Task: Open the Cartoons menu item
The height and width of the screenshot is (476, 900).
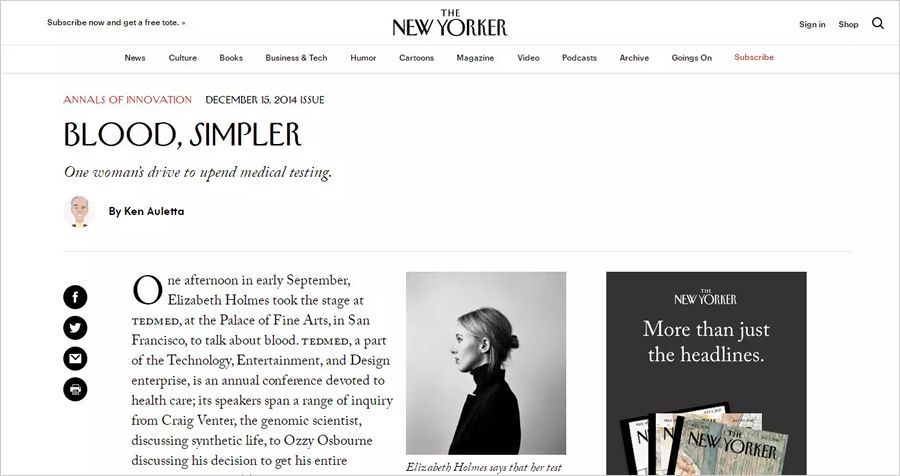Action: [416, 58]
